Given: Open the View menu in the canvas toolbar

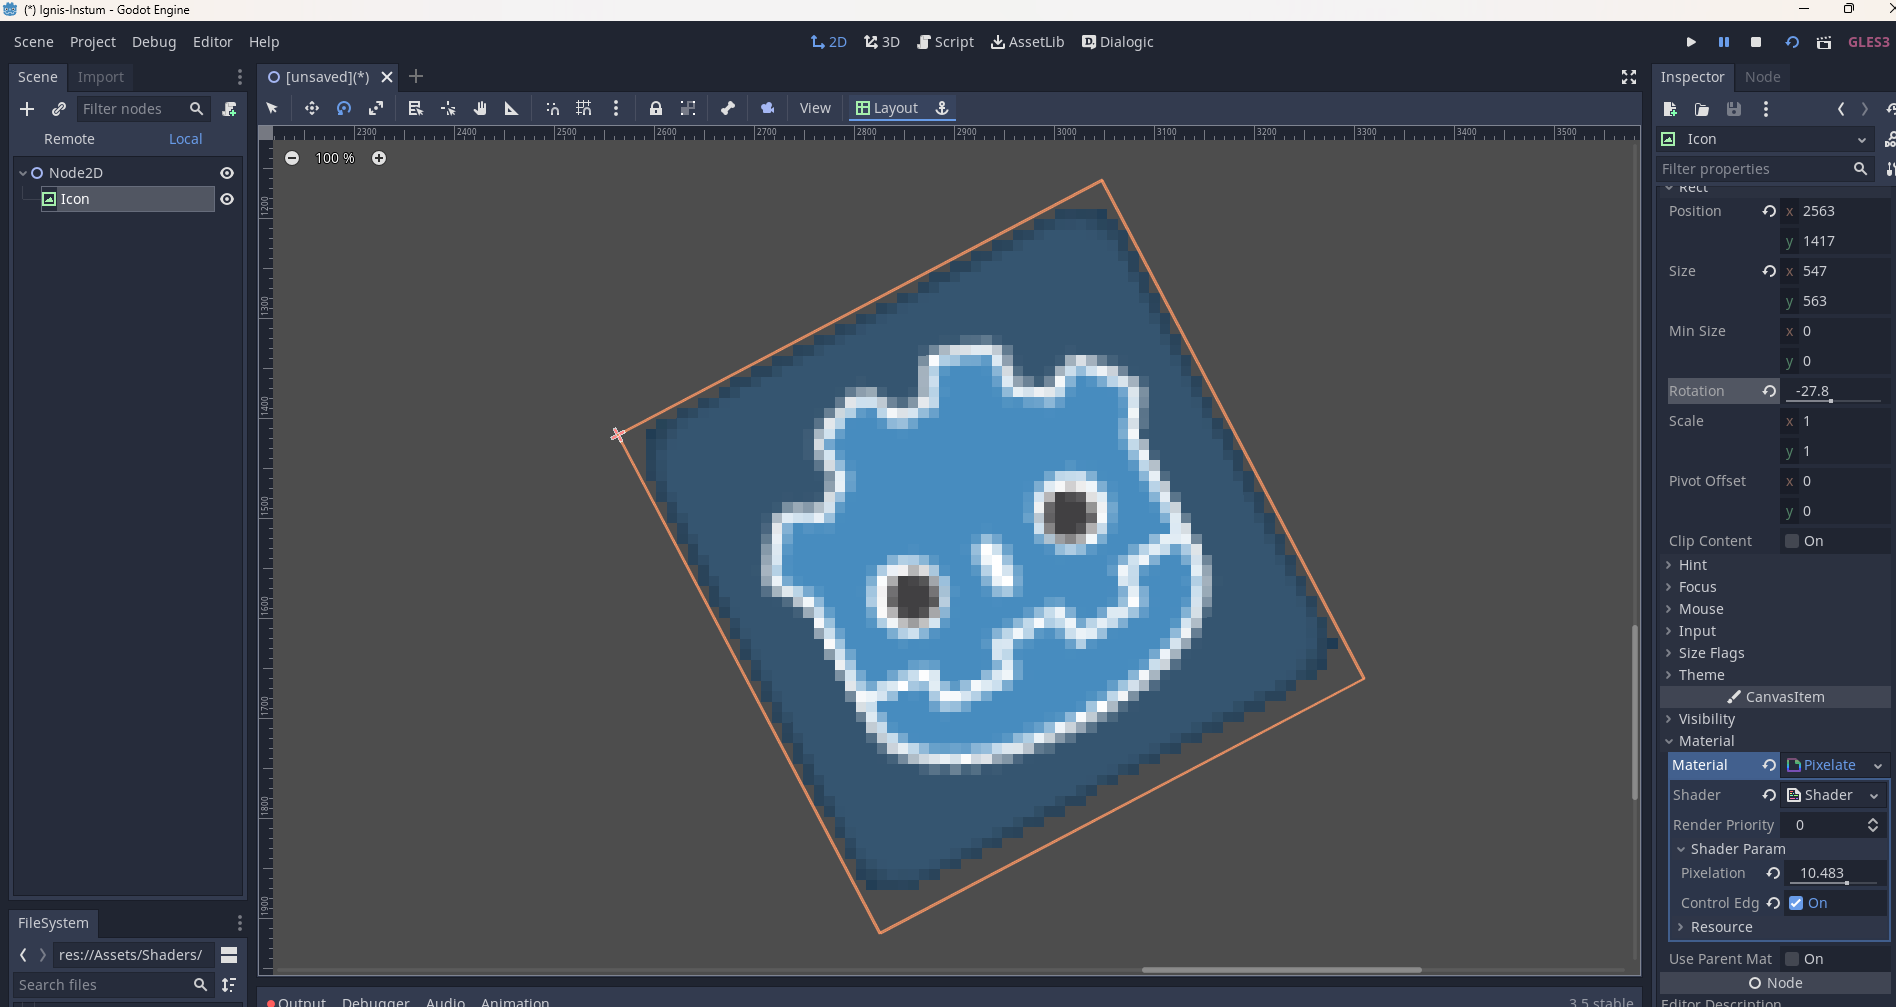Looking at the screenshot, I should (x=815, y=108).
